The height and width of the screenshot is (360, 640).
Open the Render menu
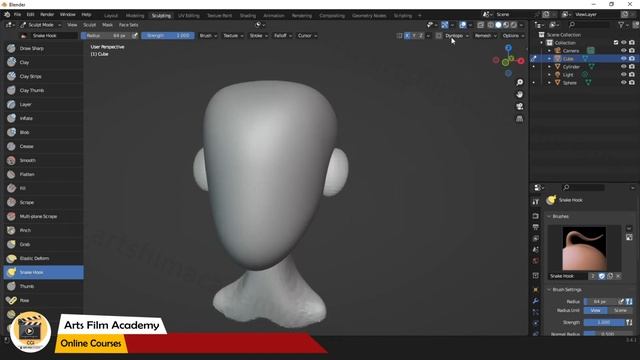47,15
